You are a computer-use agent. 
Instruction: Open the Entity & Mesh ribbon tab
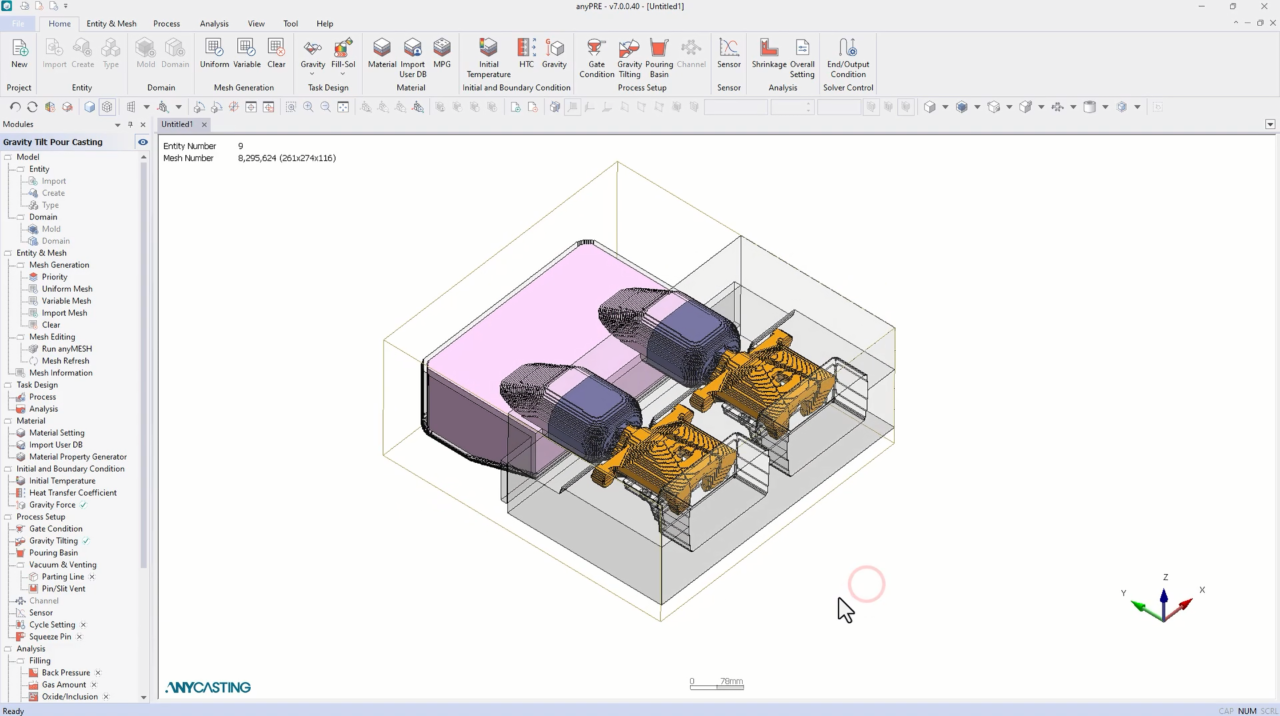[x=111, y=23]
